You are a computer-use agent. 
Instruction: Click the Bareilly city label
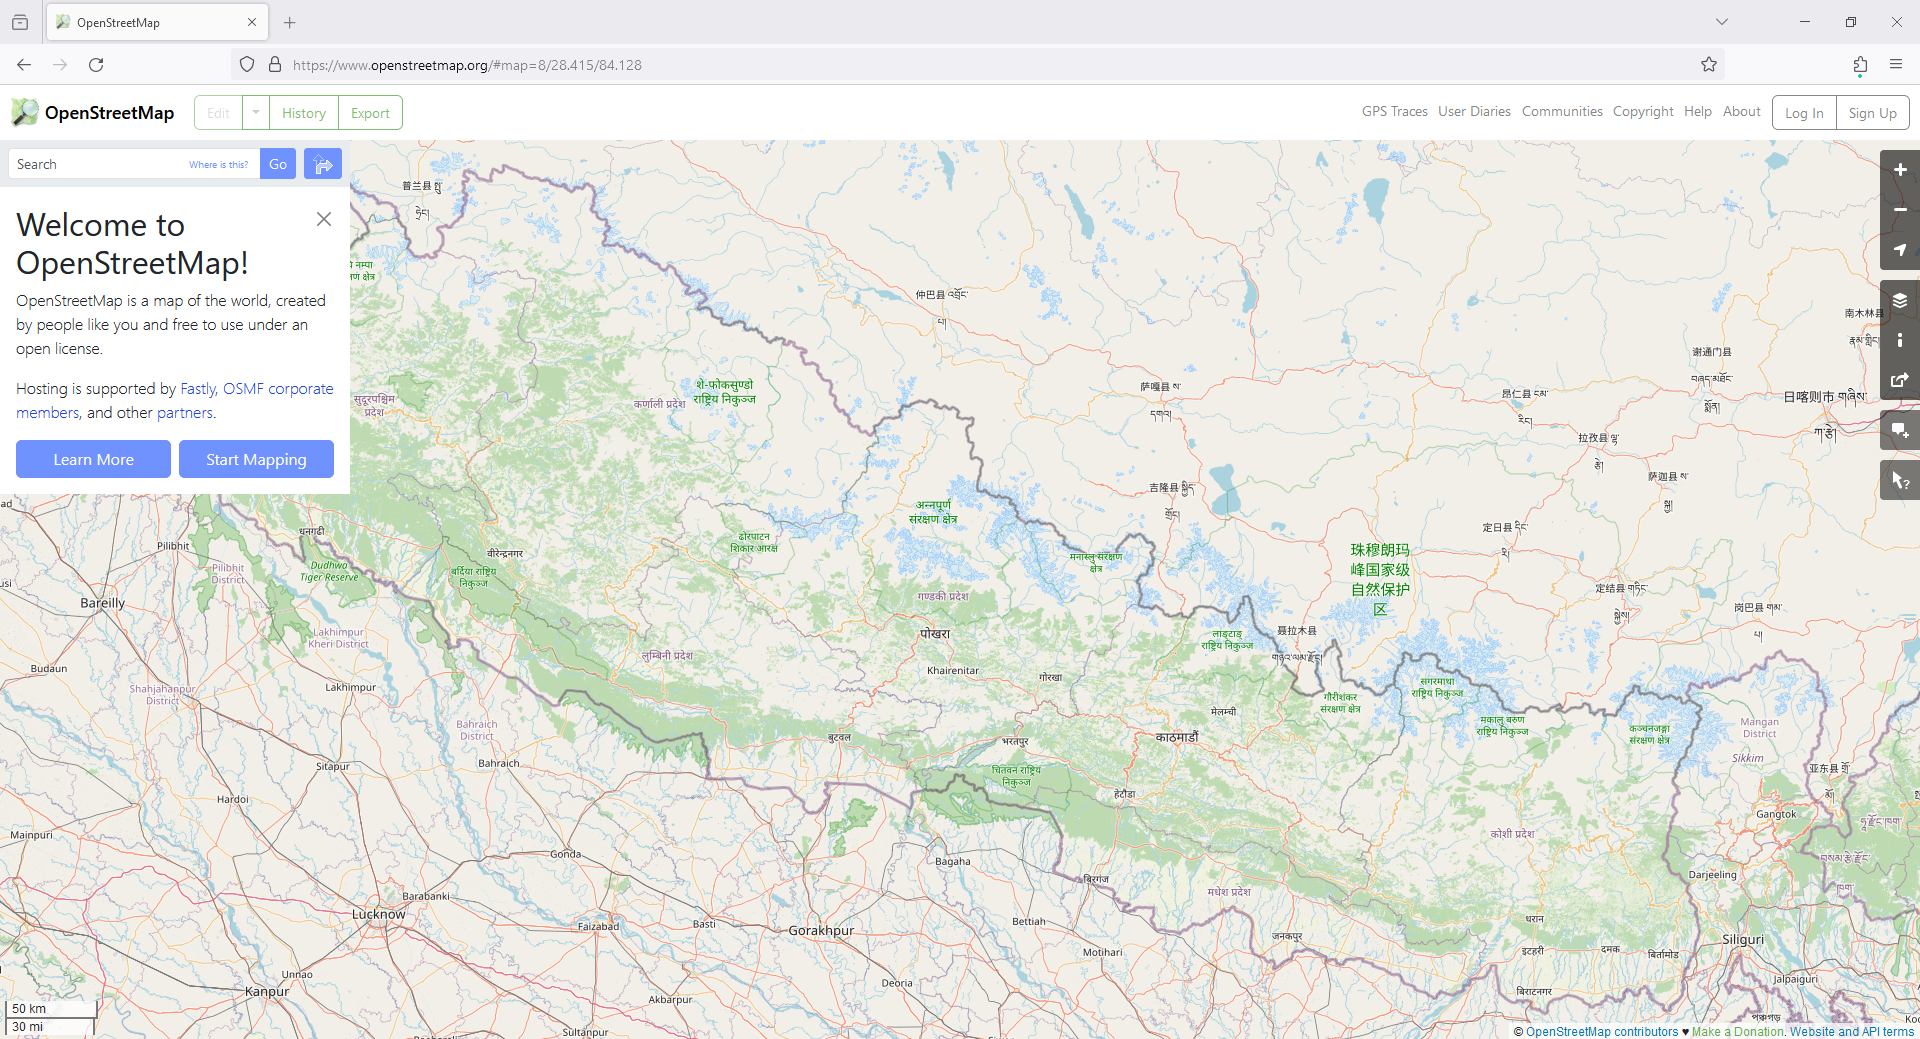[103, 603]
